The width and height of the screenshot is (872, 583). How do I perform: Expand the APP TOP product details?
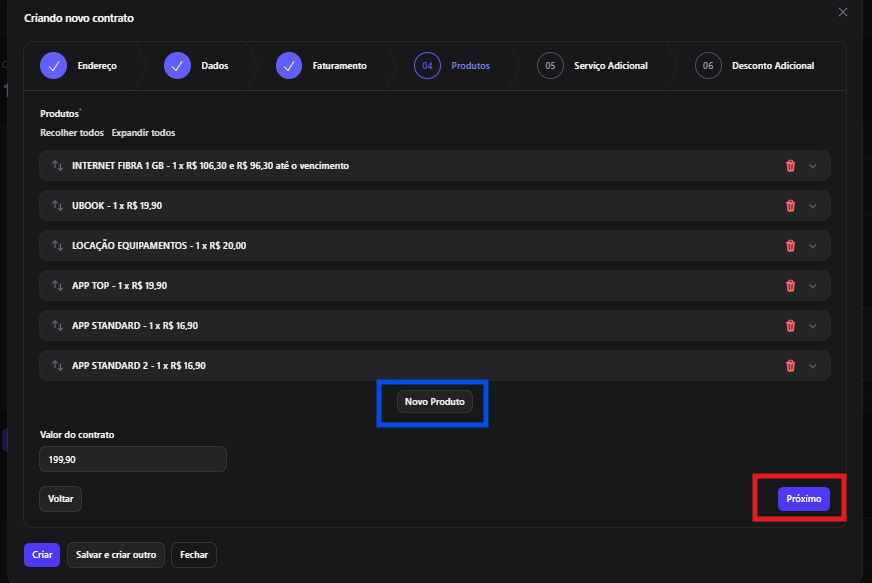tap(812, 286)
